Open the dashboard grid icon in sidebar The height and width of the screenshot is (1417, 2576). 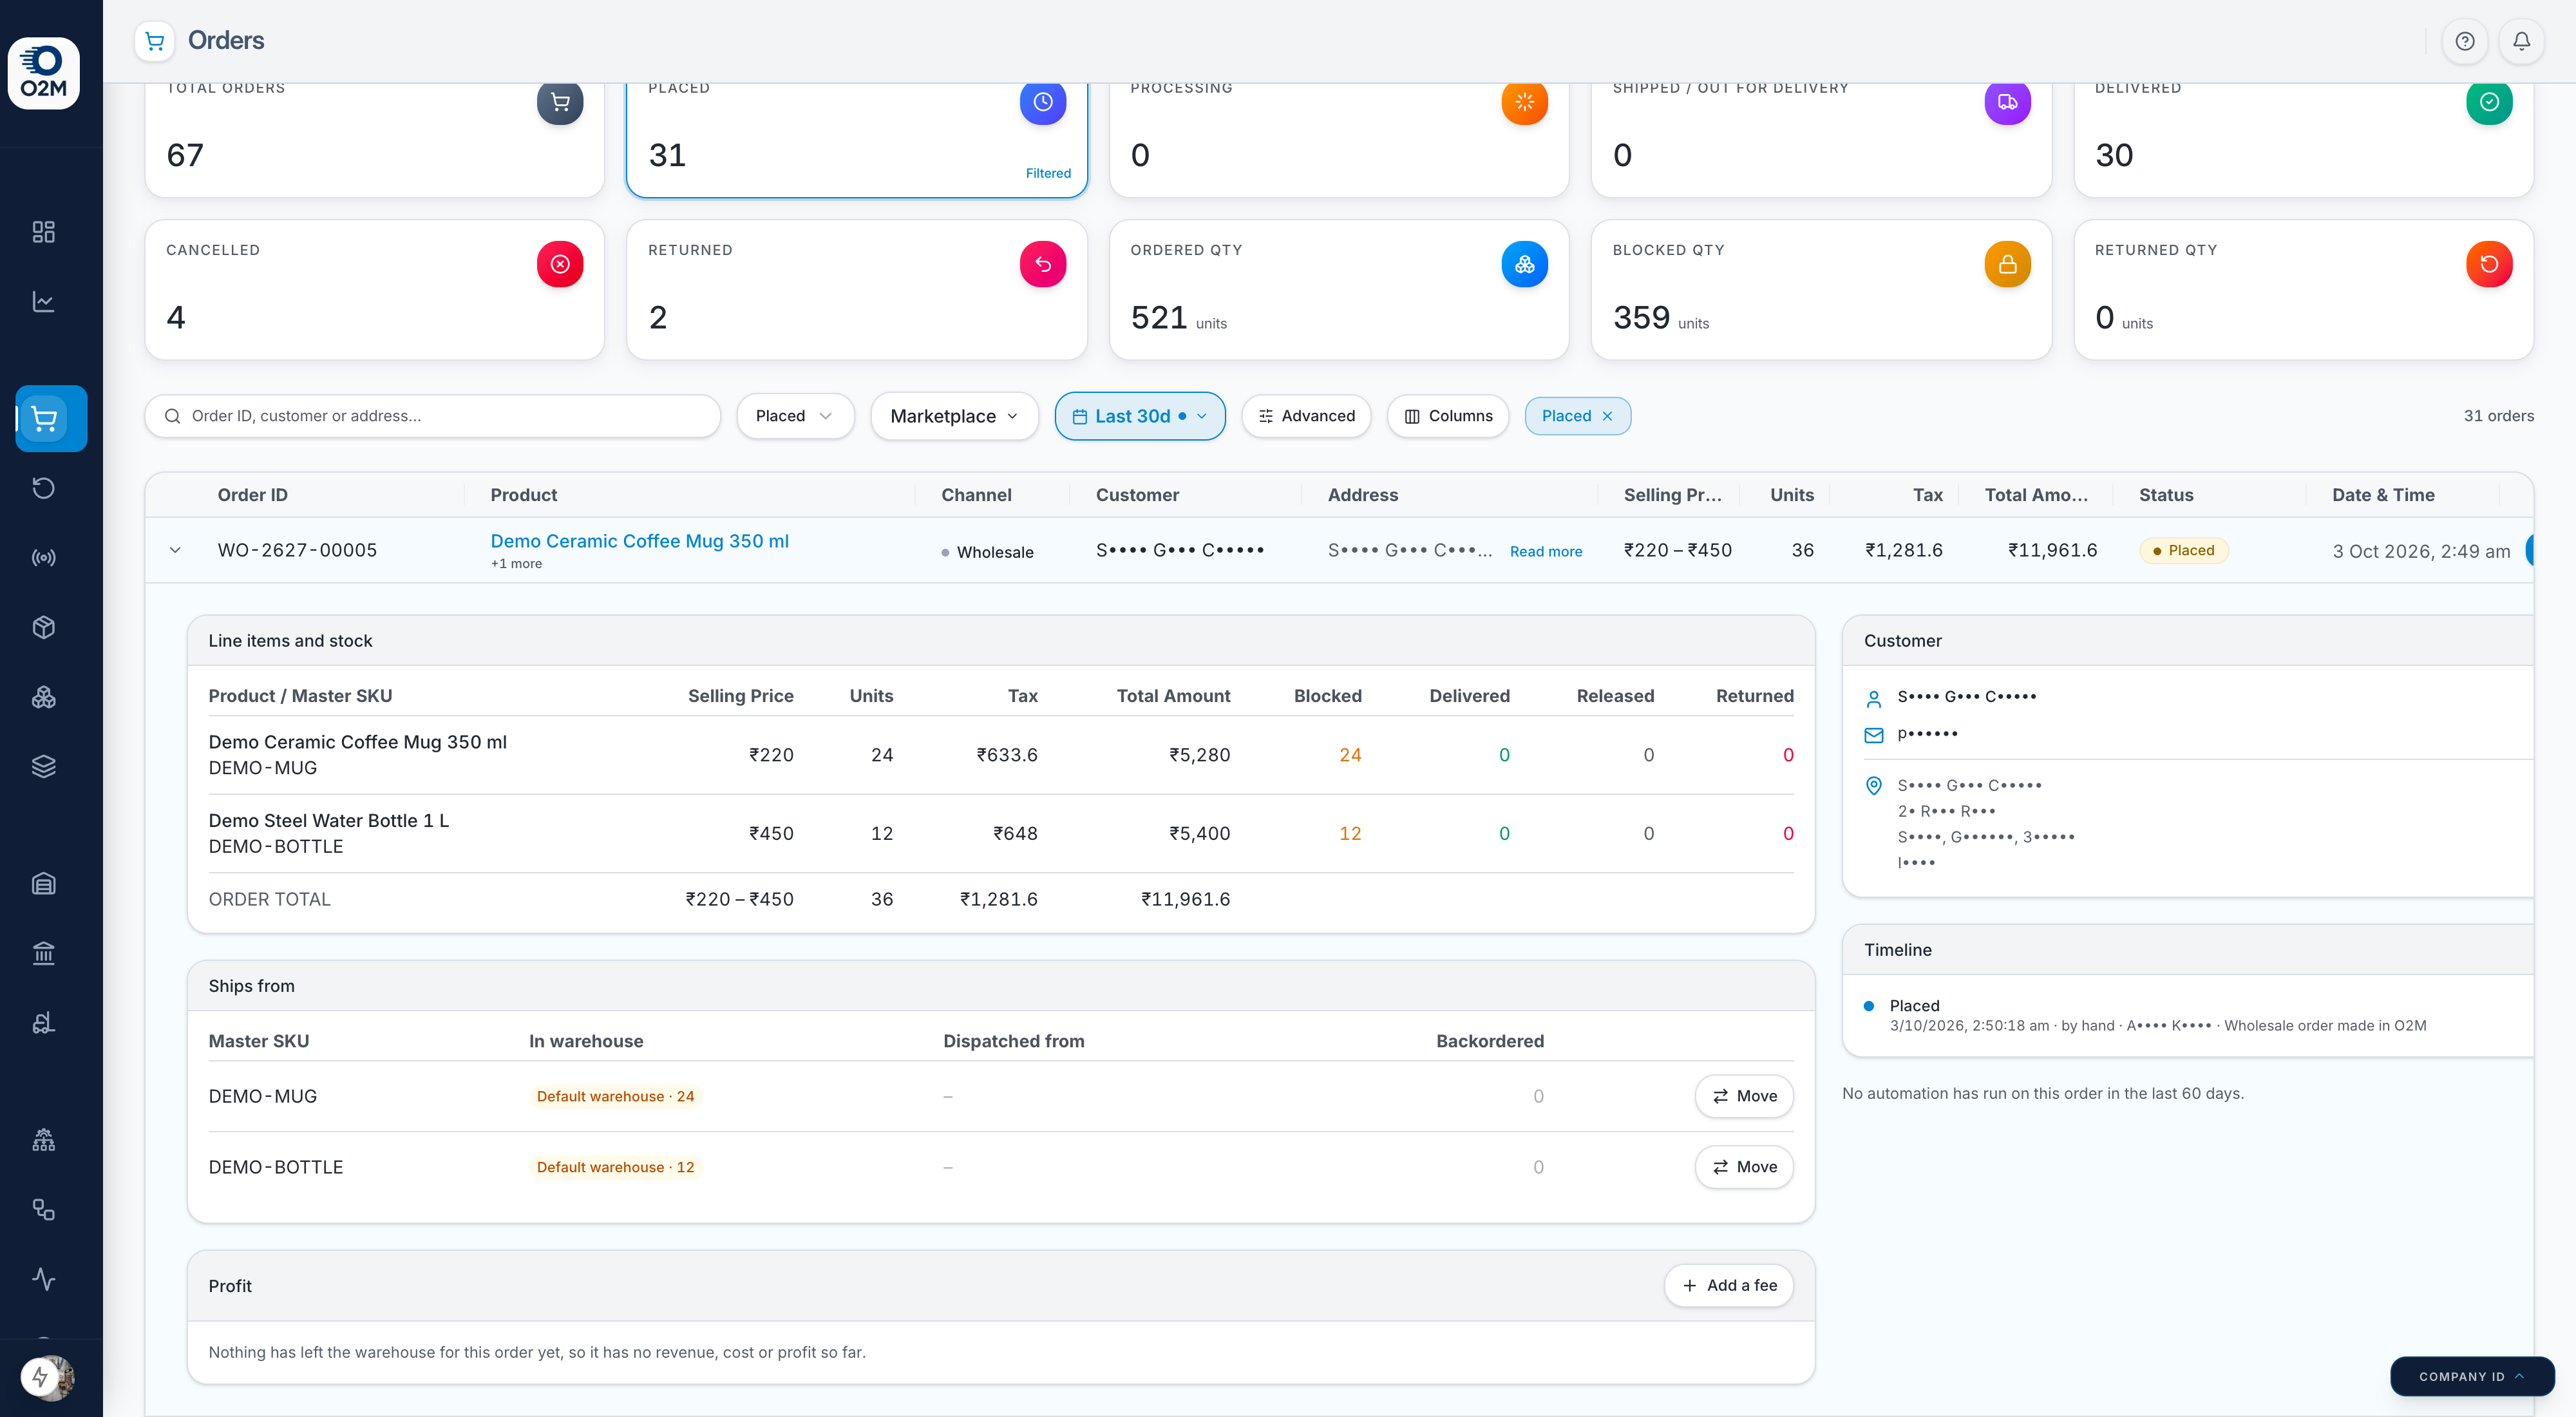point(44,232)
